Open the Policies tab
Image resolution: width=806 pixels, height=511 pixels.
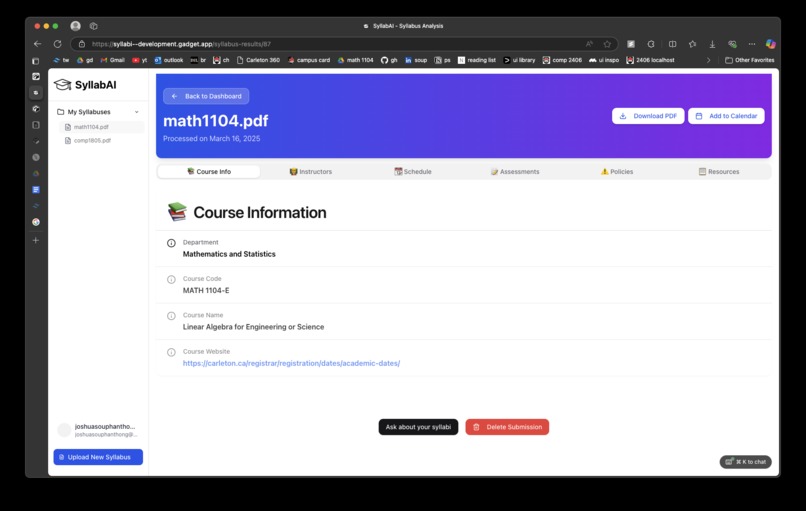(617, 172)
